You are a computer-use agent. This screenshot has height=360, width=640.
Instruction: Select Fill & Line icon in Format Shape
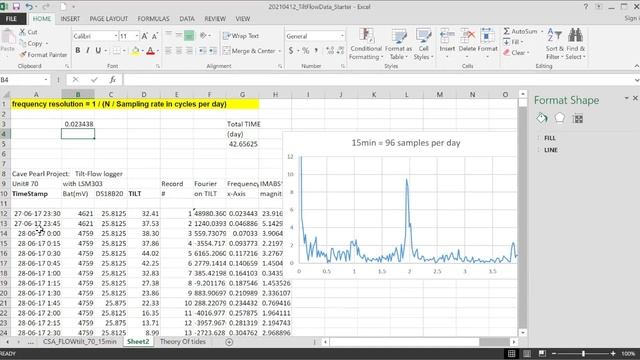tap(542, 118)
